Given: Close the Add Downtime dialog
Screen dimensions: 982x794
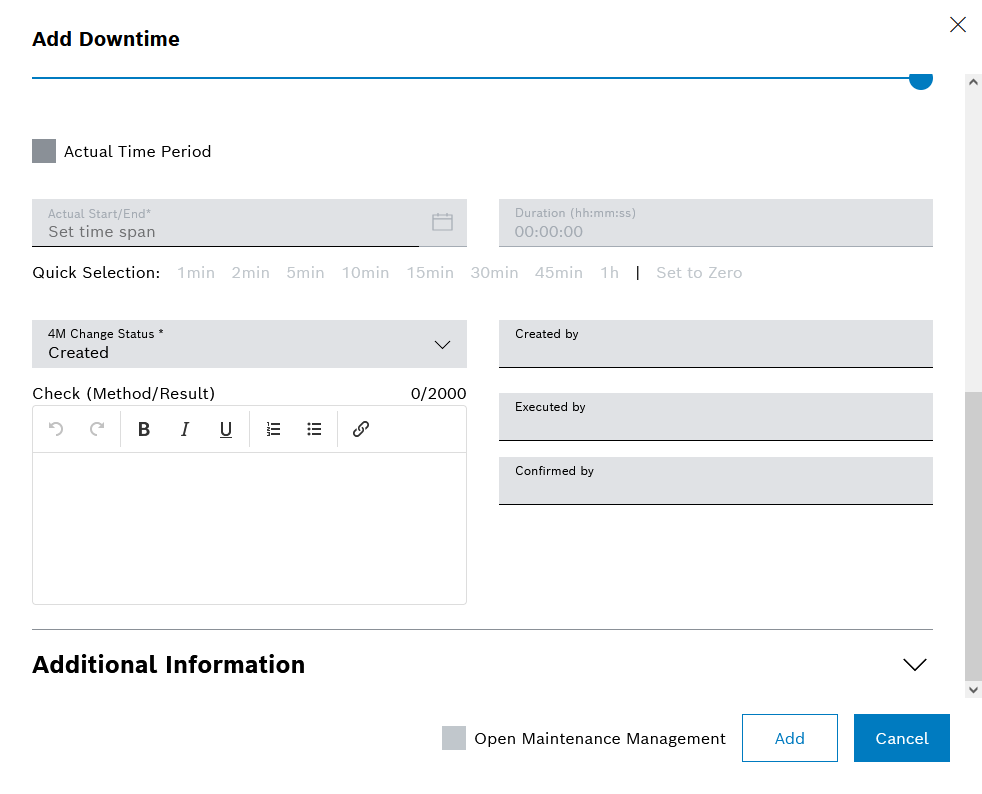Looking at the screenshot, I should pyautogui.click(x=957, y=25).
